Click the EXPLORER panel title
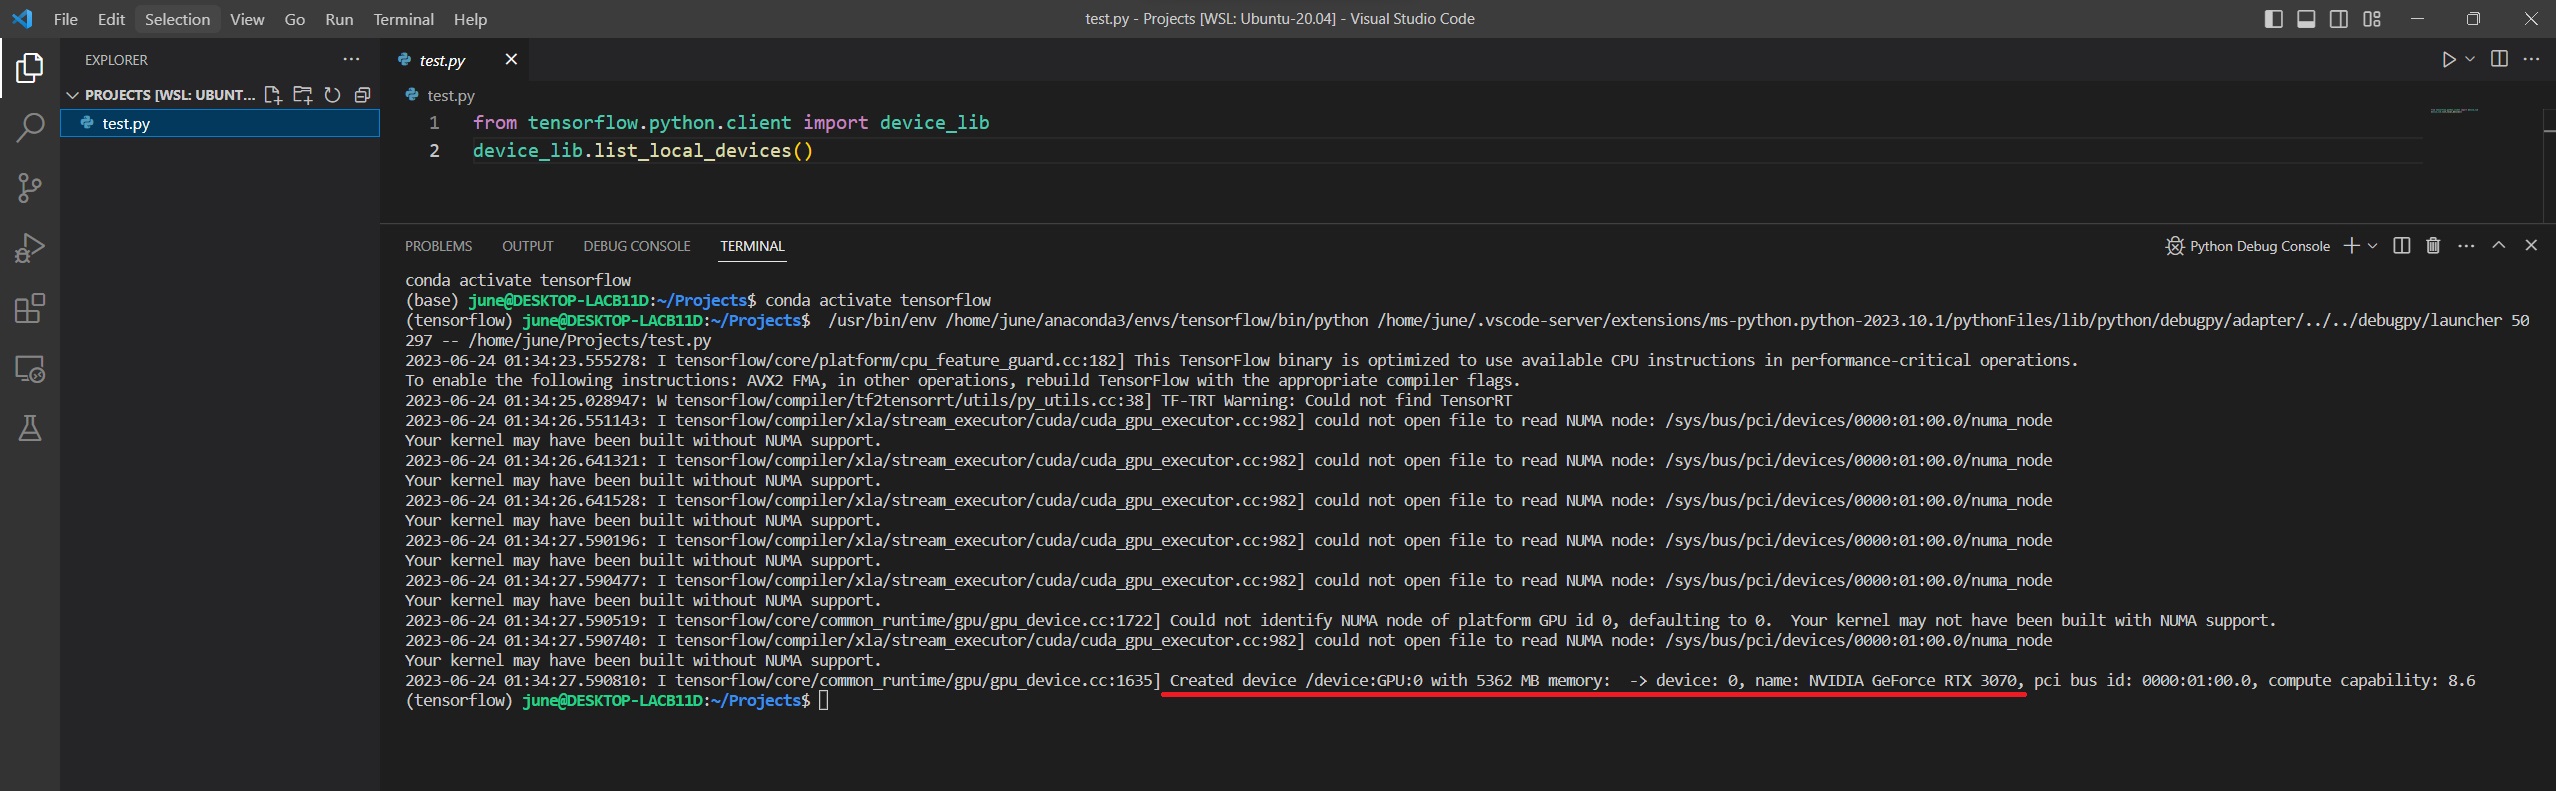This screenshot has width=2556, height=791. (116, 60)
